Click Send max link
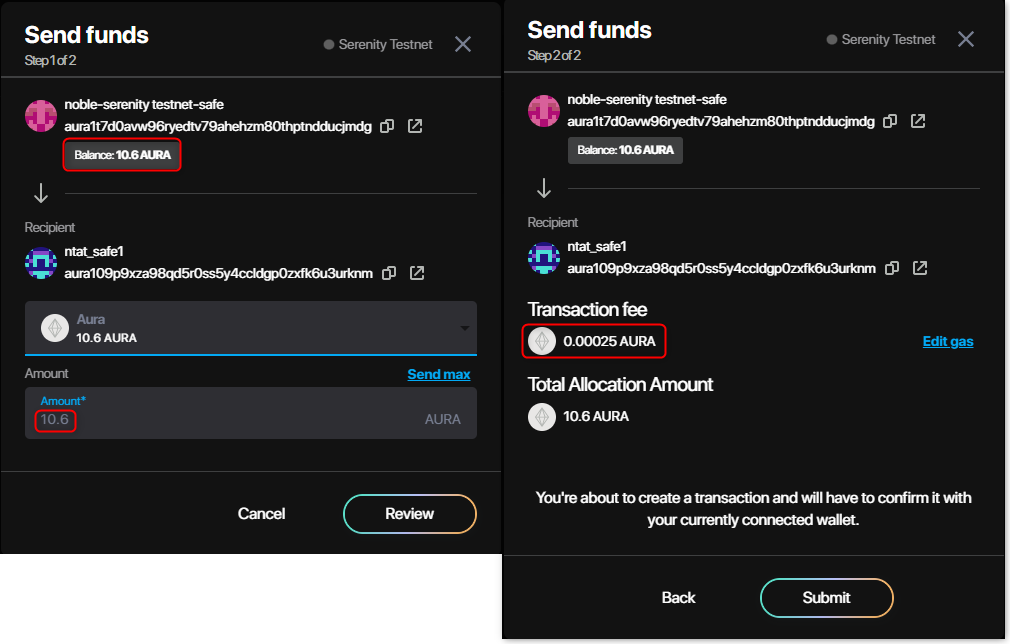The width and height of the screenshot is (1010, 644). point(438,374)
